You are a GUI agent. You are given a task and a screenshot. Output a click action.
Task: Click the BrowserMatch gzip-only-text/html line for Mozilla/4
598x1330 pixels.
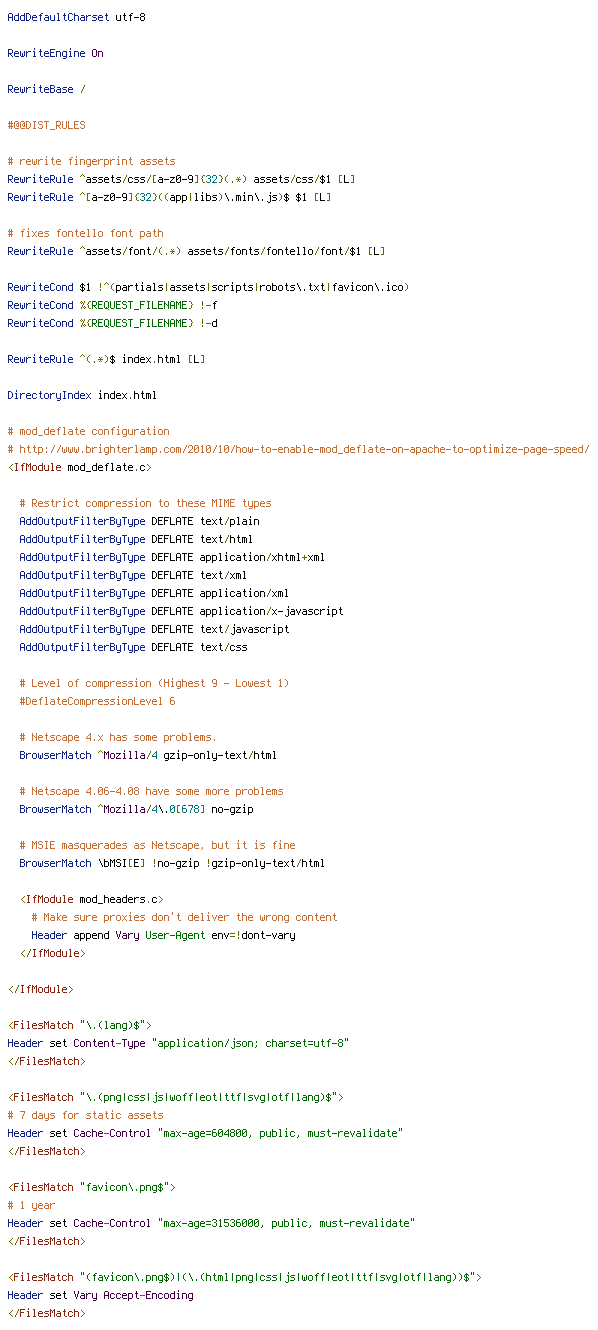click(148, 756)
